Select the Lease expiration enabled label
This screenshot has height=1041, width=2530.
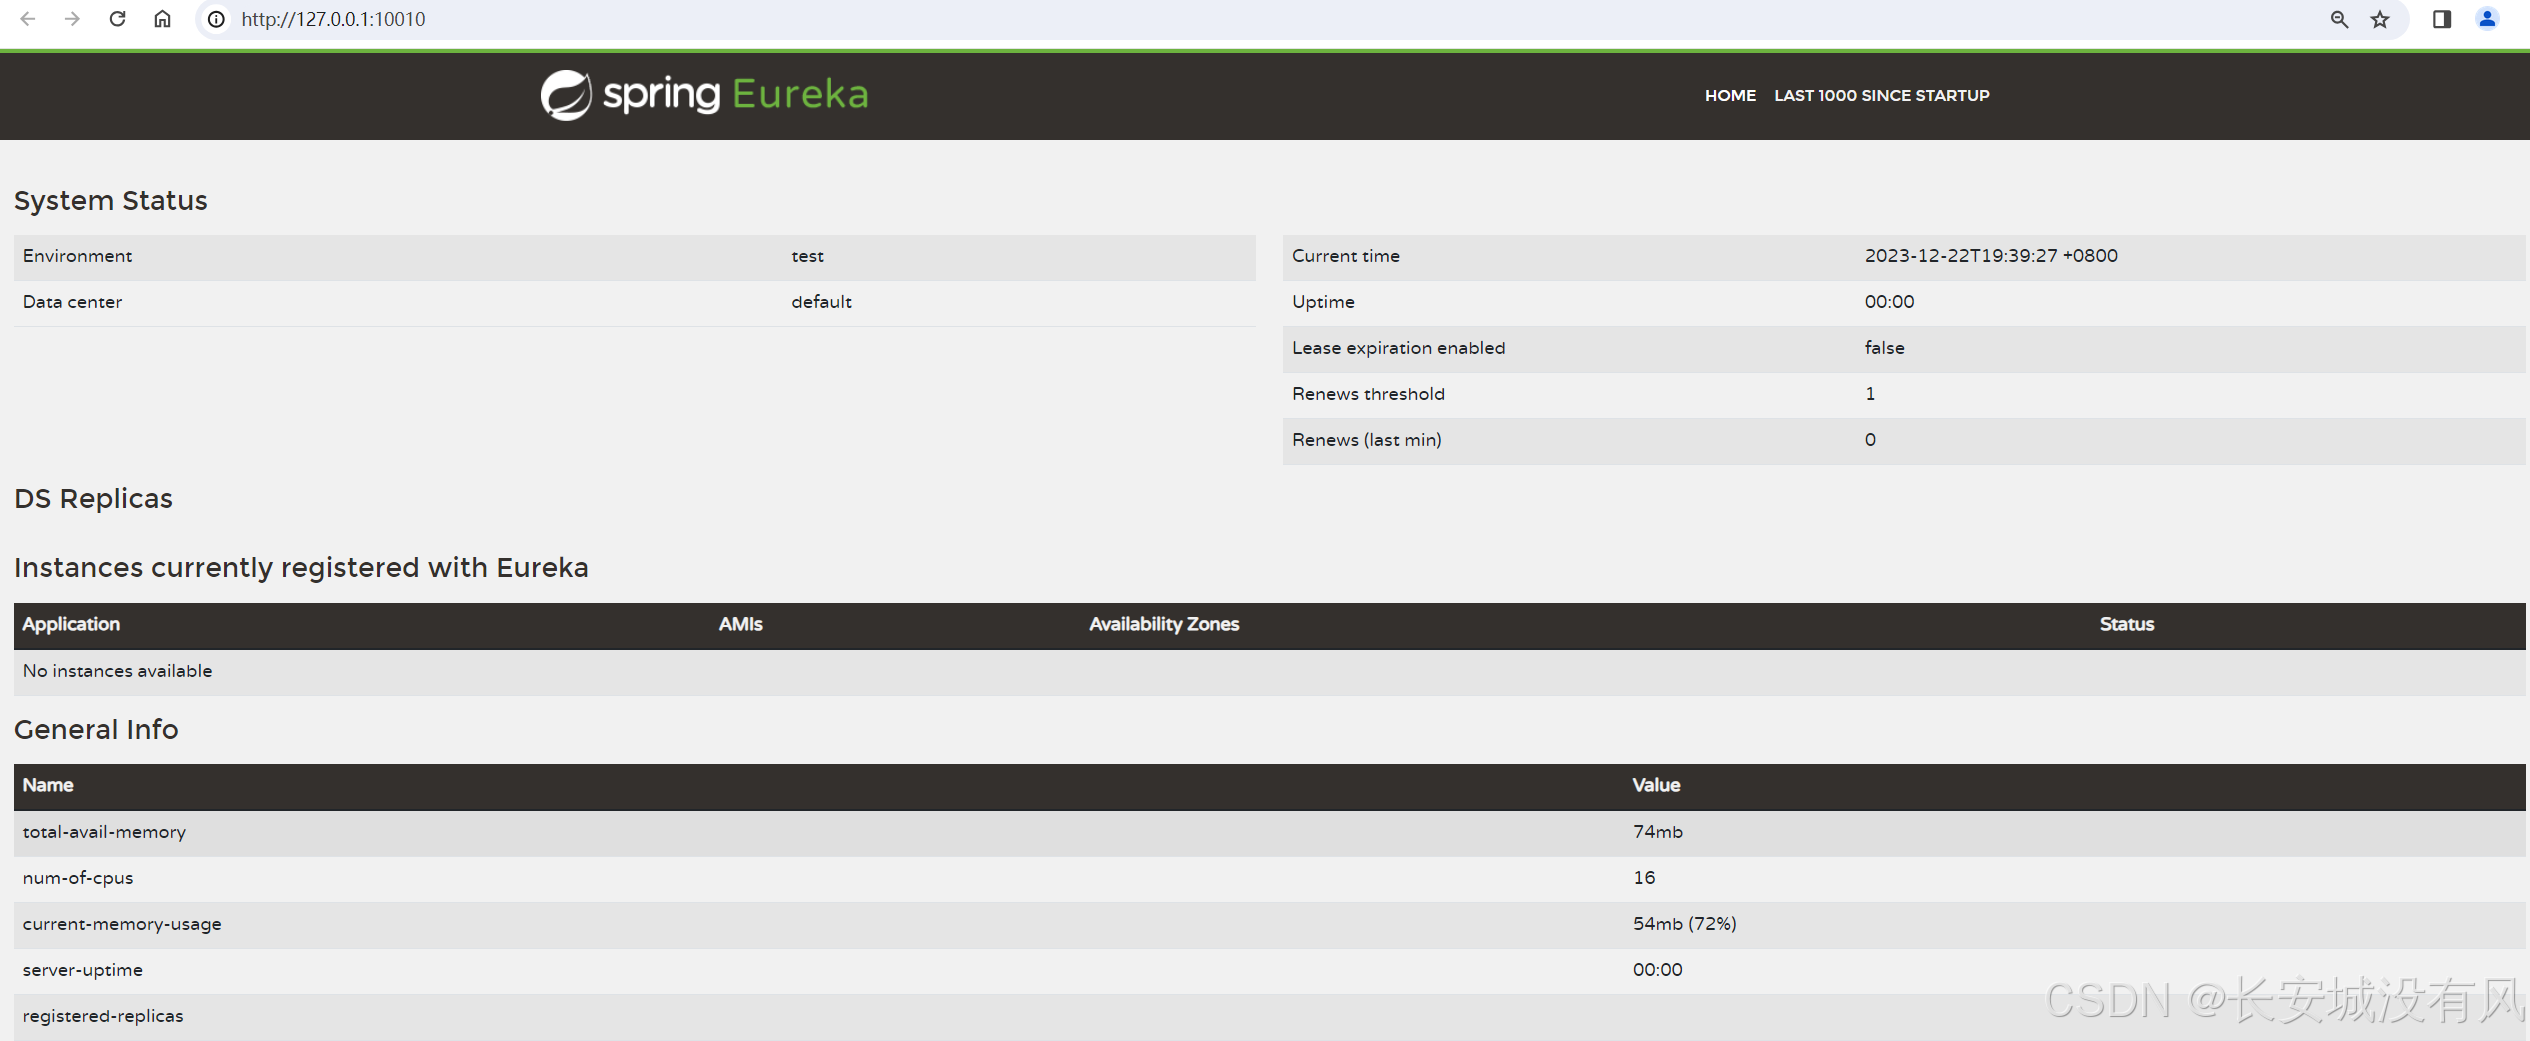point(1398,348)
